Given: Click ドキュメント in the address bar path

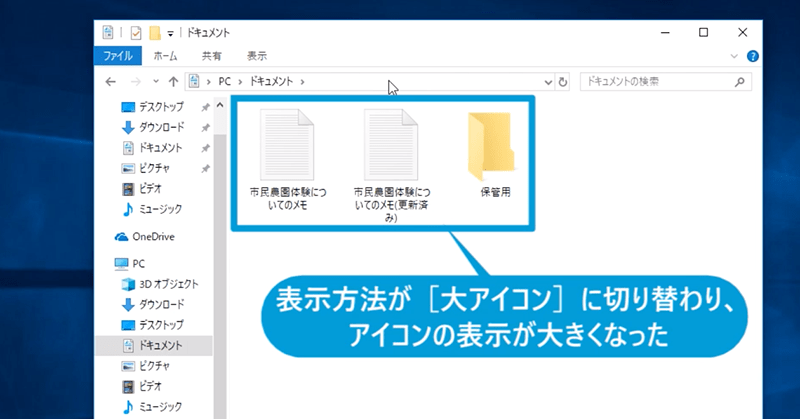Looking at the screenshot, I should coord(271,82).
